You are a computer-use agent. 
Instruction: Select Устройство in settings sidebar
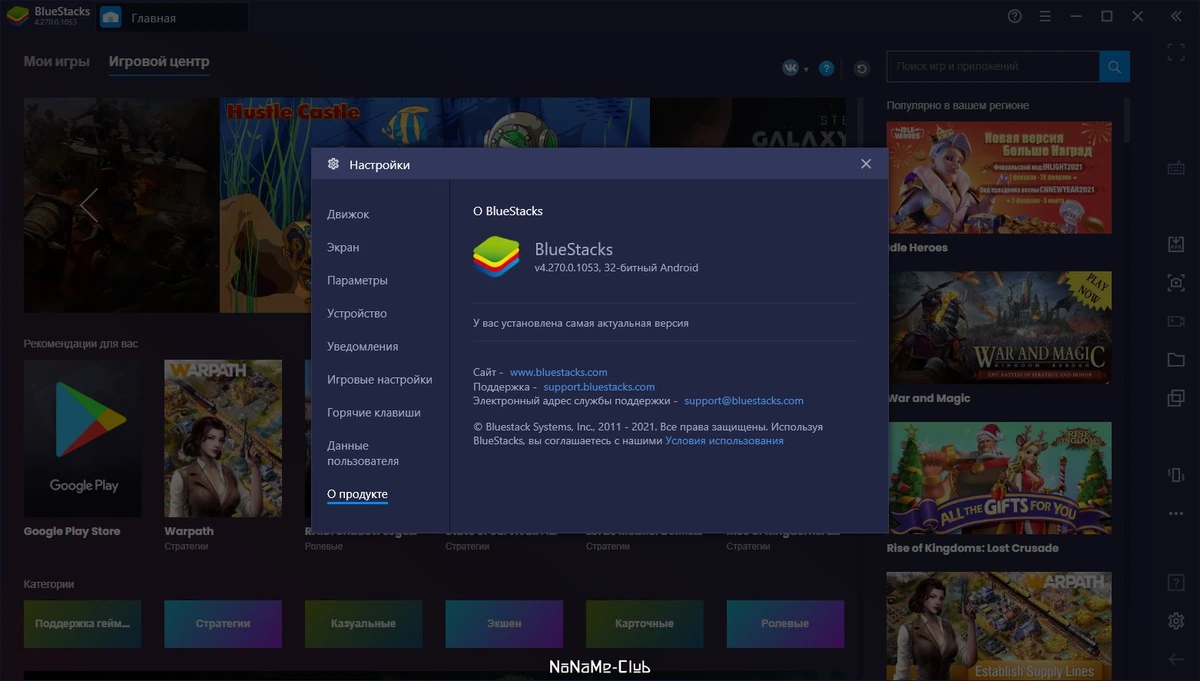(x=357, y=313)
